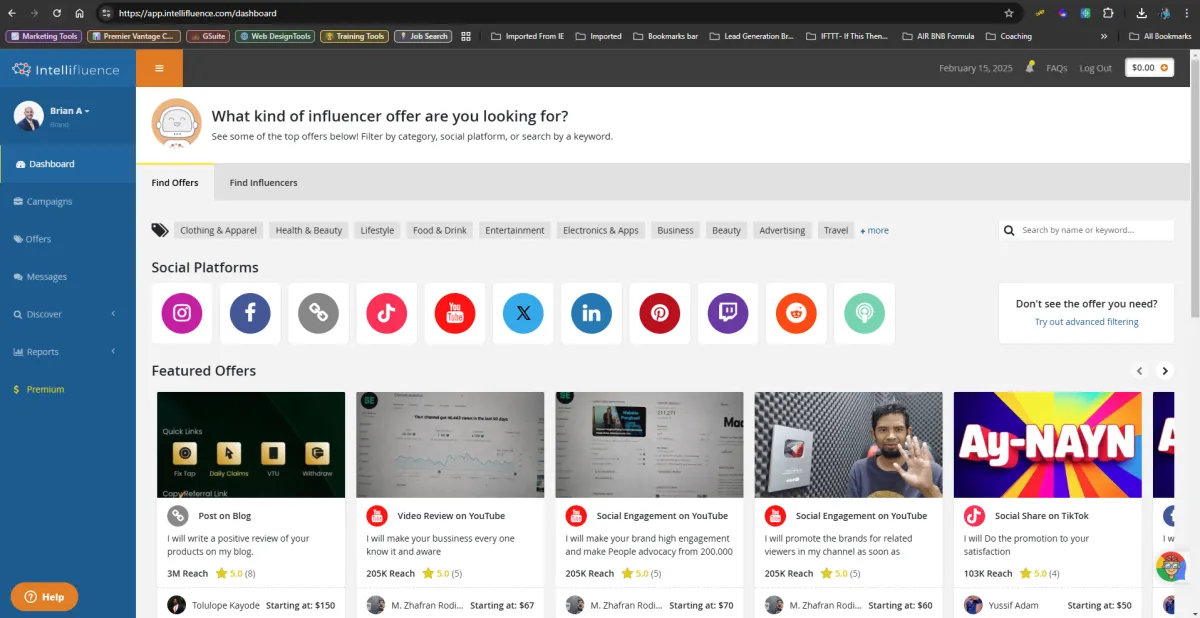
Task: Open Video Review on YouTube offer title
Action: (451, 516)
